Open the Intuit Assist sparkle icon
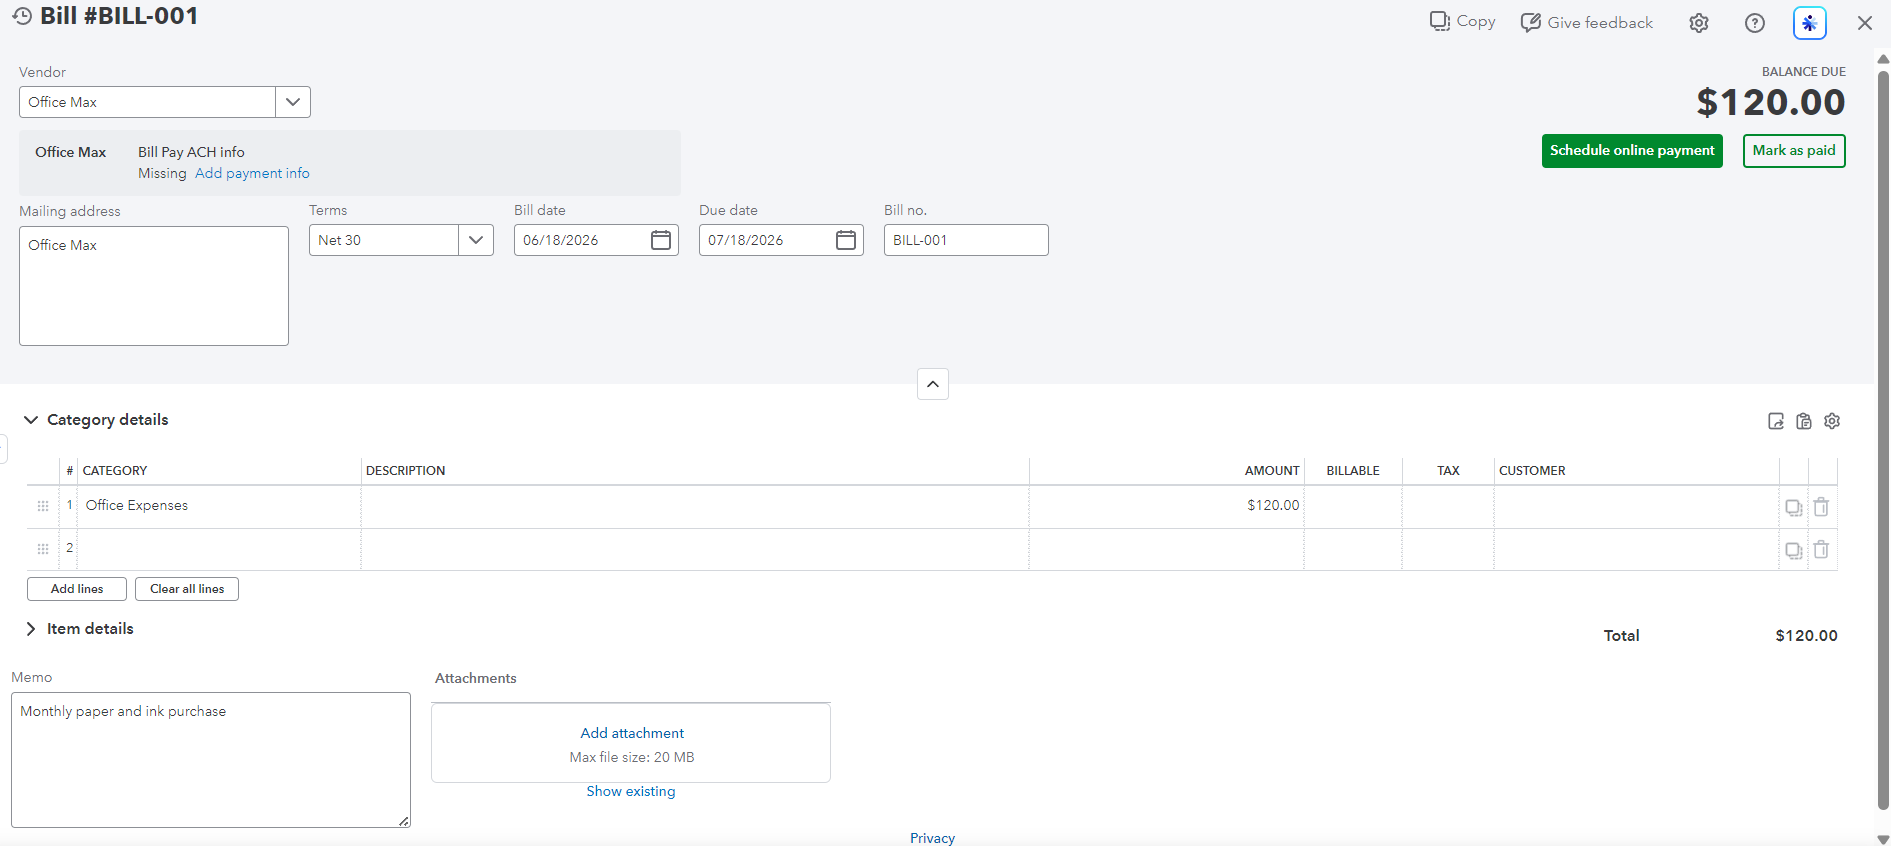Image resolution: width=1891 pixels, height=846 pixels. pos(1810,23)
